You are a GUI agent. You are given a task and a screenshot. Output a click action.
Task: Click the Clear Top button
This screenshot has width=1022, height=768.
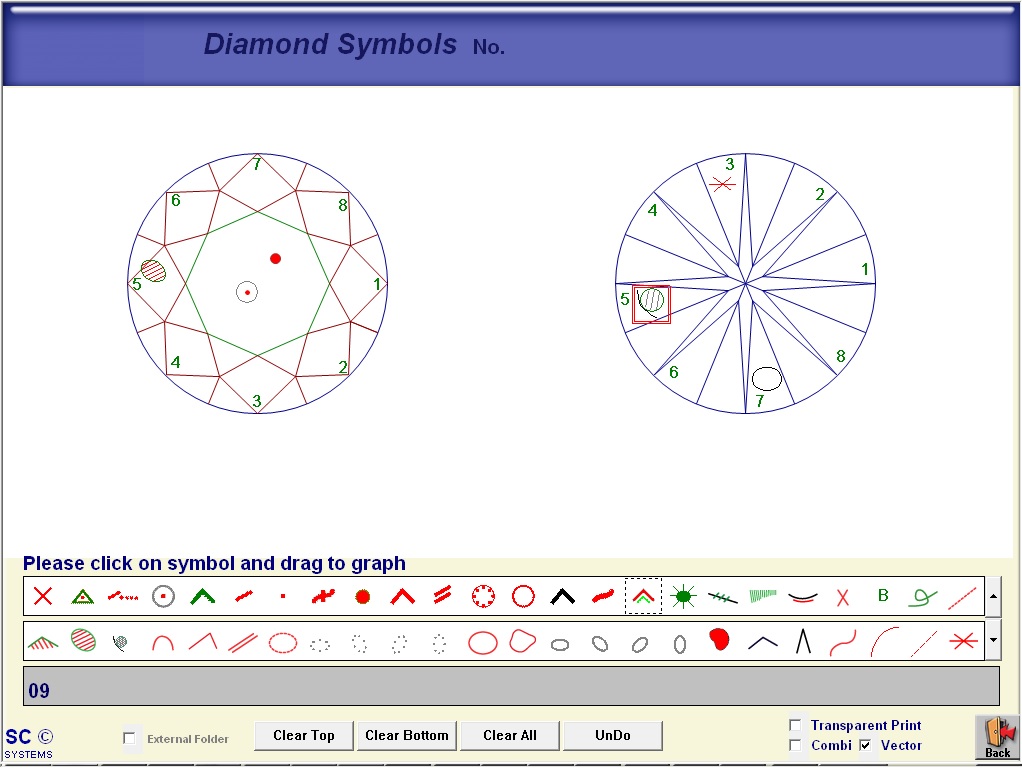click(304, 736)
